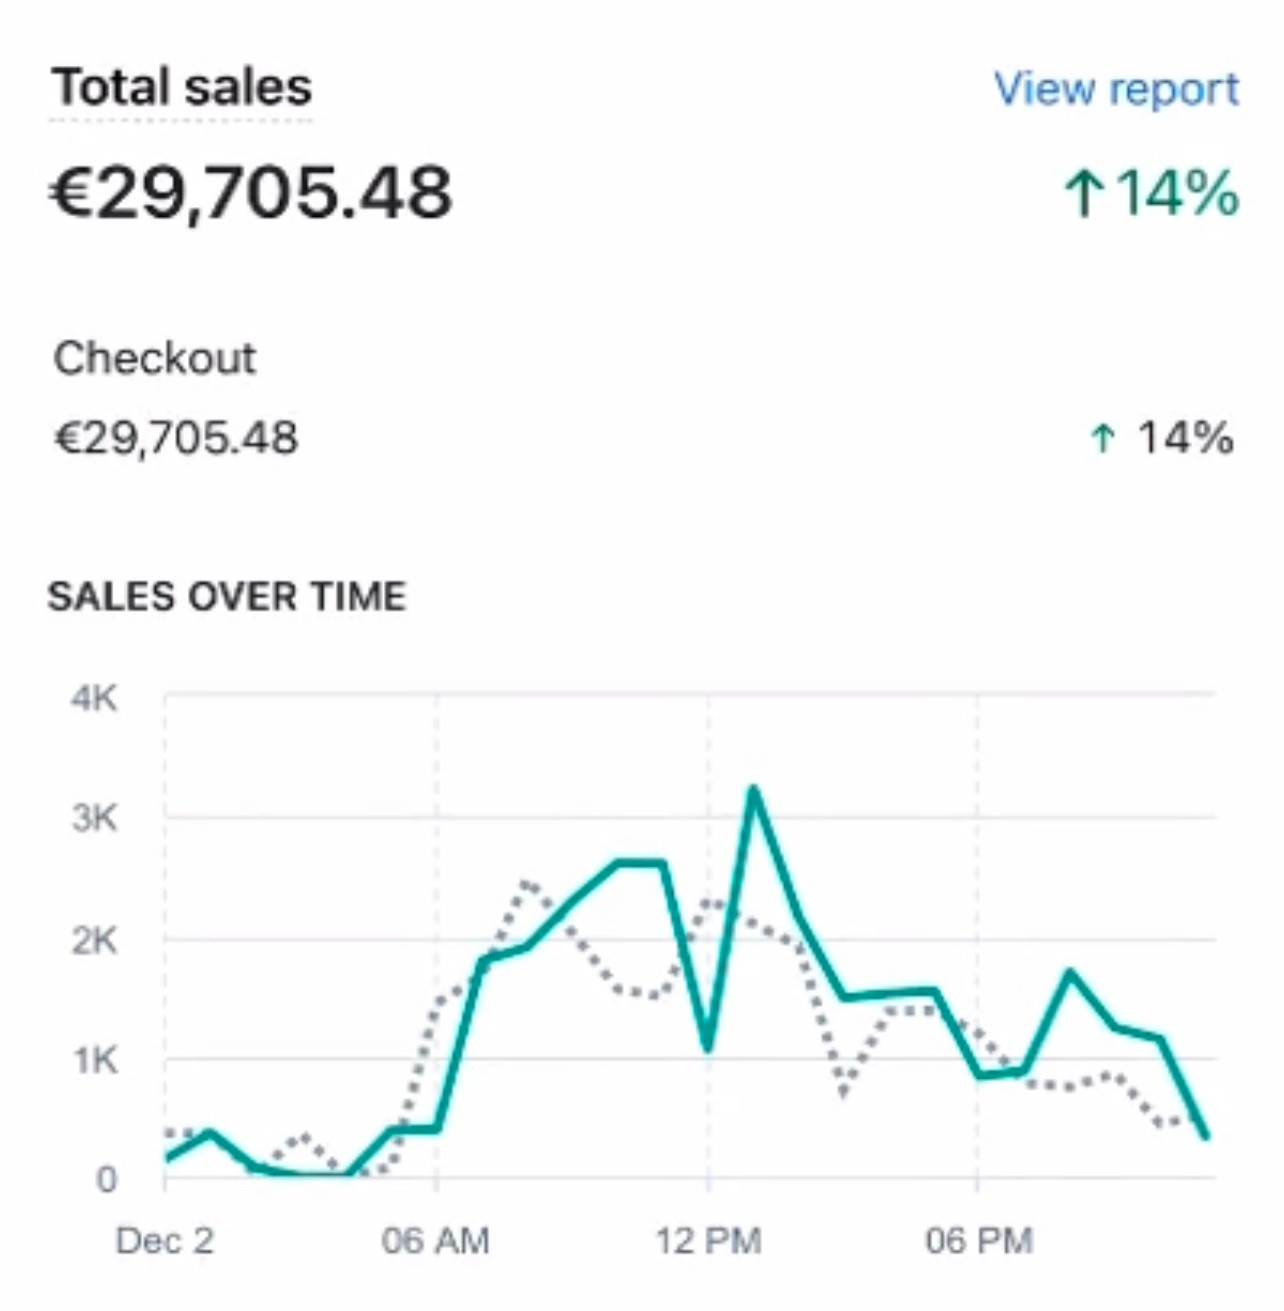Screen dimensions: 1284x1311
Task: Click the green up arrow beside large 14%
Action: pos(1083,193)
